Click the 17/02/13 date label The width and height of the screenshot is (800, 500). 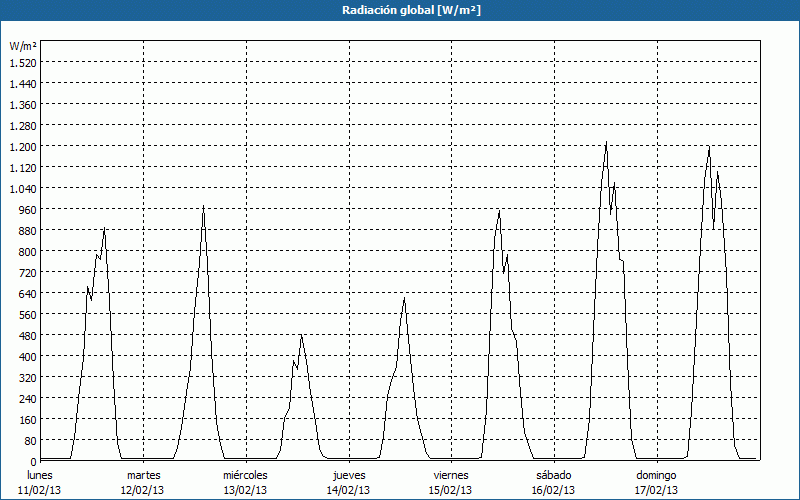(657, 490)
